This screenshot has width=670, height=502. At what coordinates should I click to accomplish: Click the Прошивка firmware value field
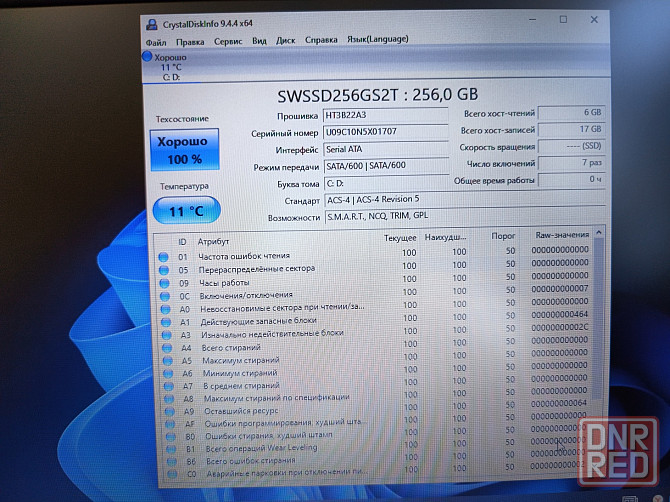(386, 115)
